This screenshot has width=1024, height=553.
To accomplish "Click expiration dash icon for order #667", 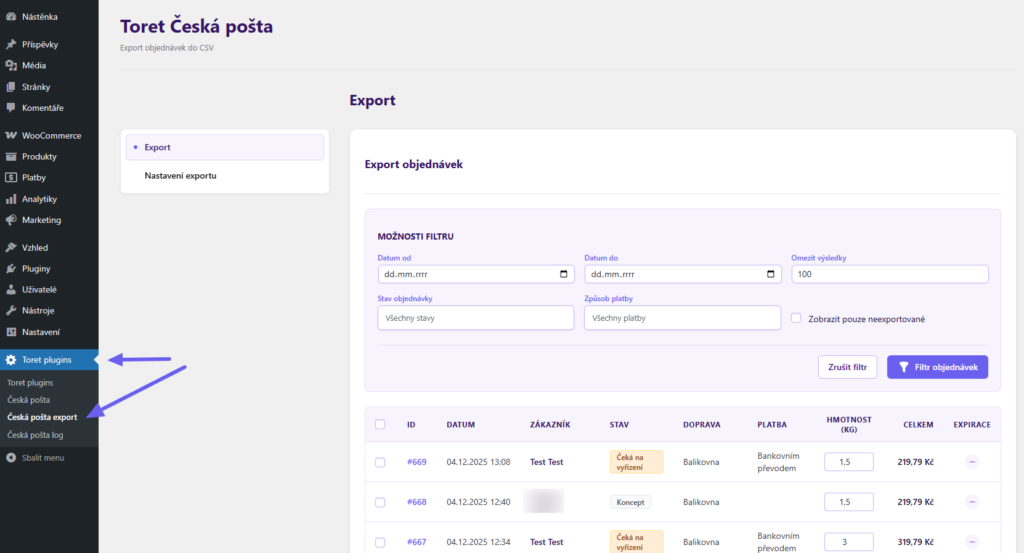I will coord(972,542).
